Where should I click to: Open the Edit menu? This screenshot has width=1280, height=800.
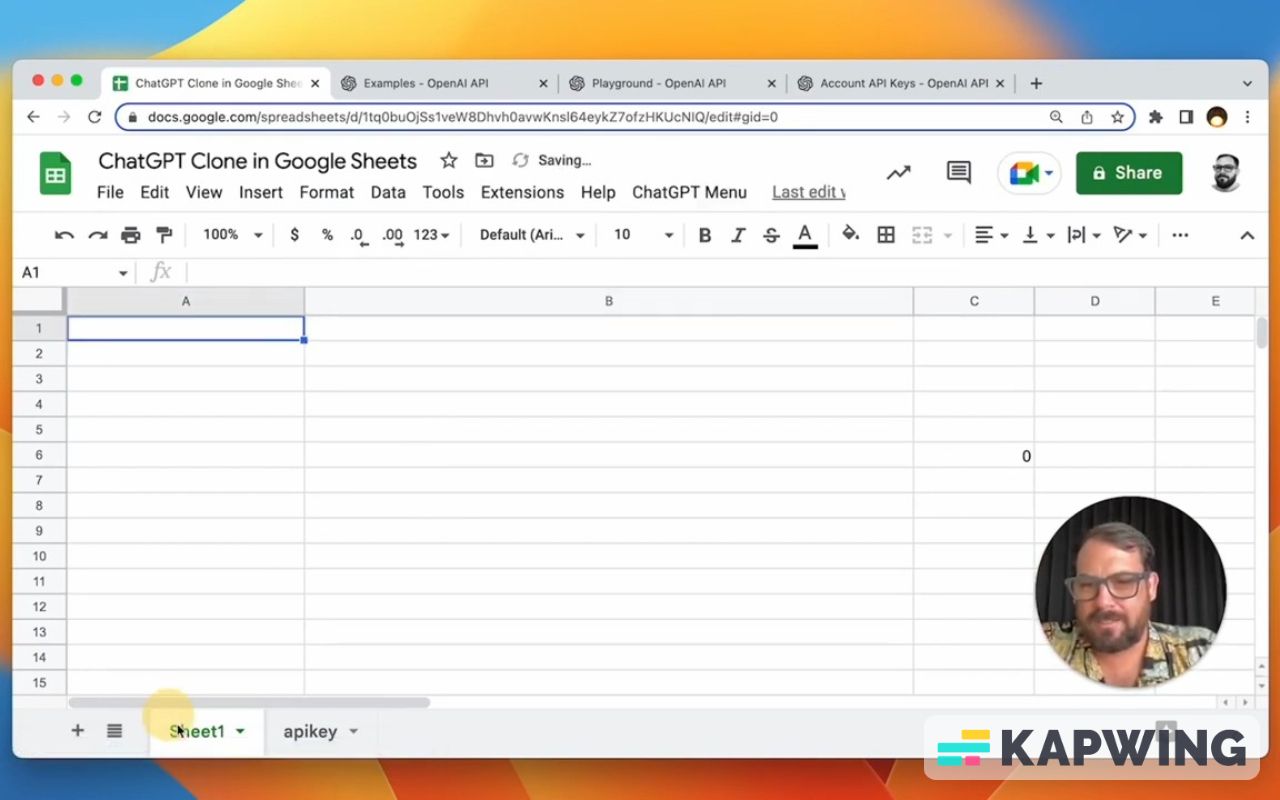[154, 192]
